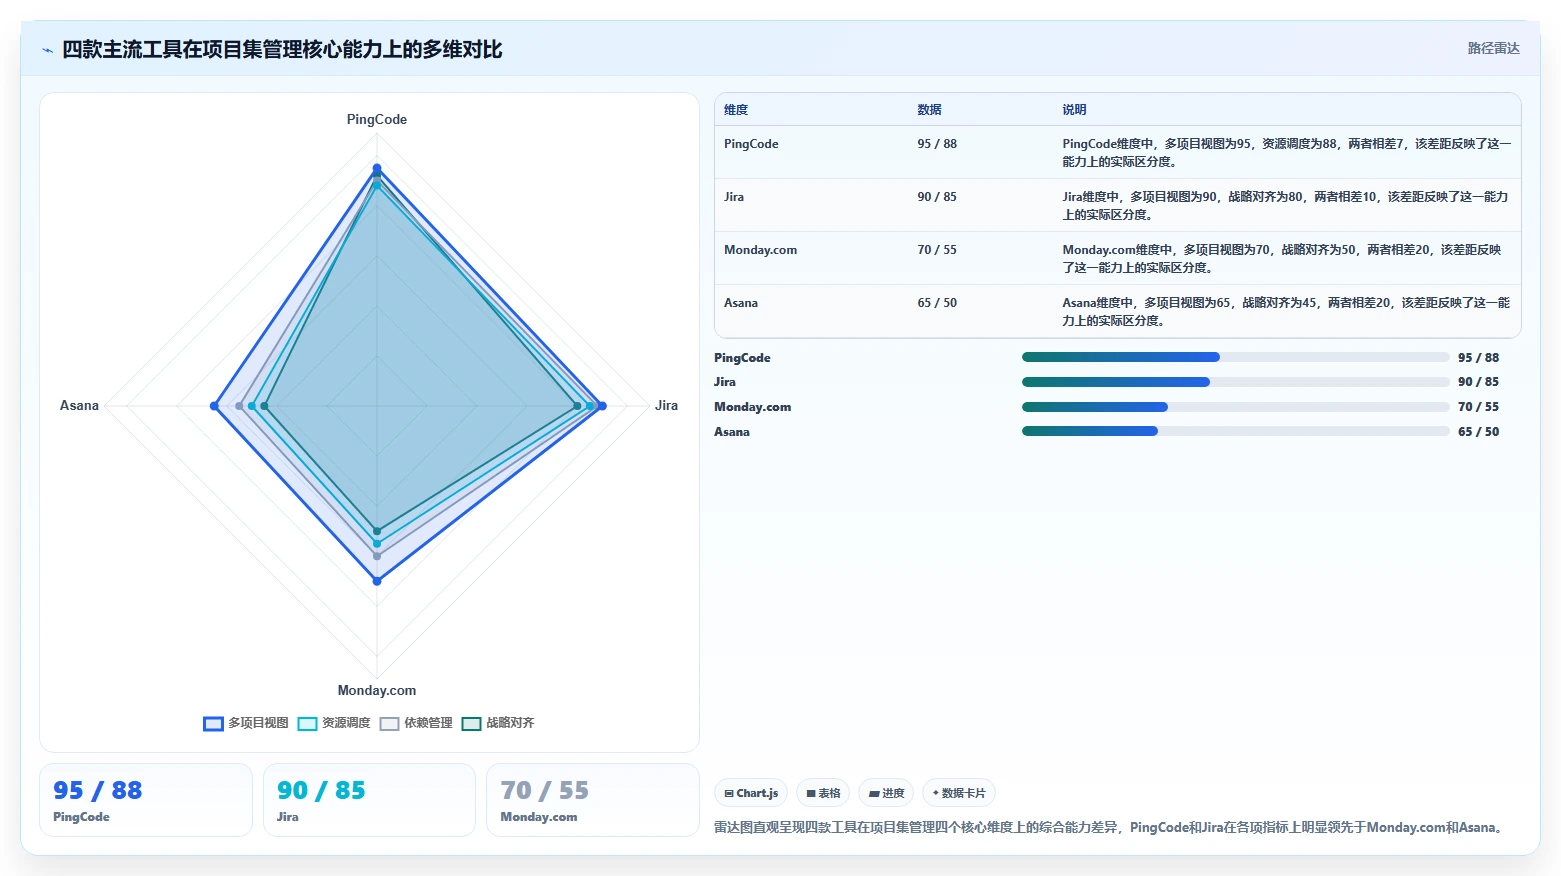Click the outermost Jira radar data point
The width and height of the screenshot is (1561, 876).
[602, 406]
